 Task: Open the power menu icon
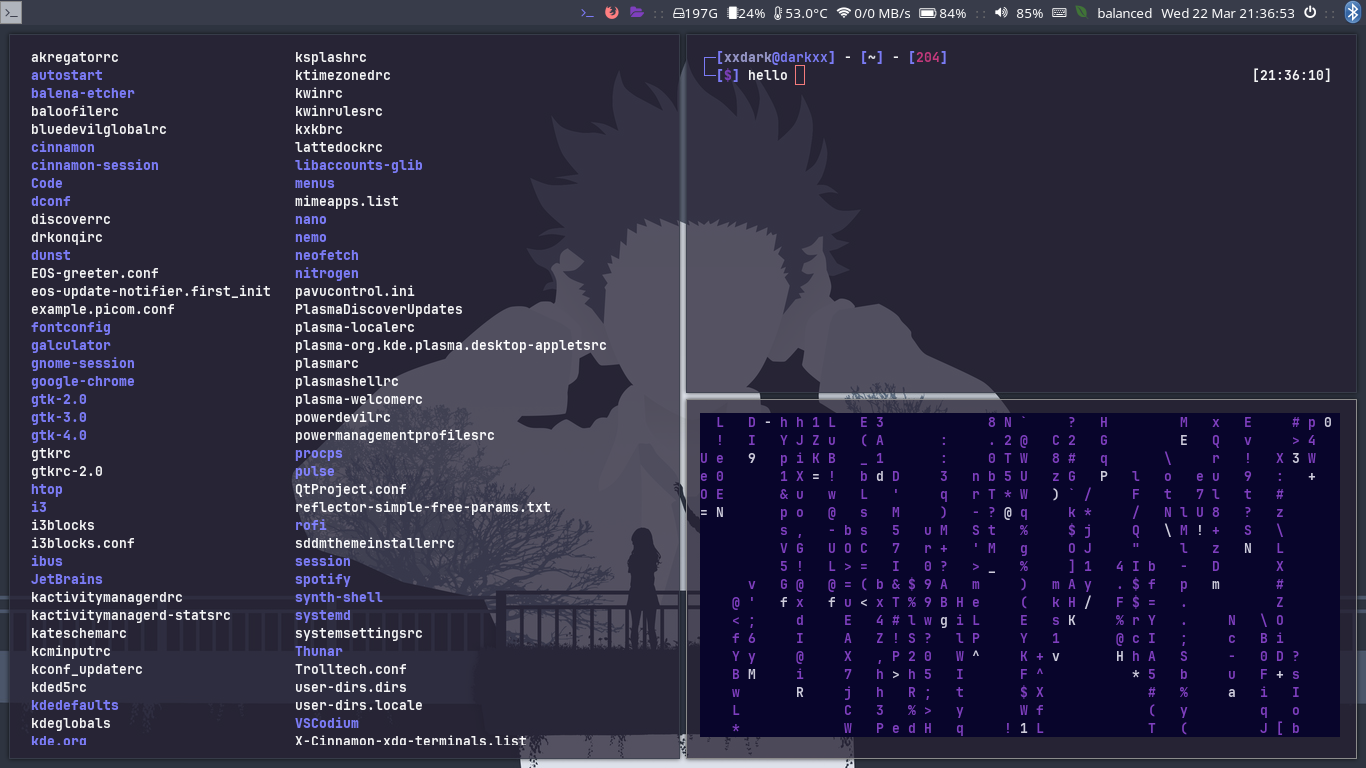tap(1310, 13)
